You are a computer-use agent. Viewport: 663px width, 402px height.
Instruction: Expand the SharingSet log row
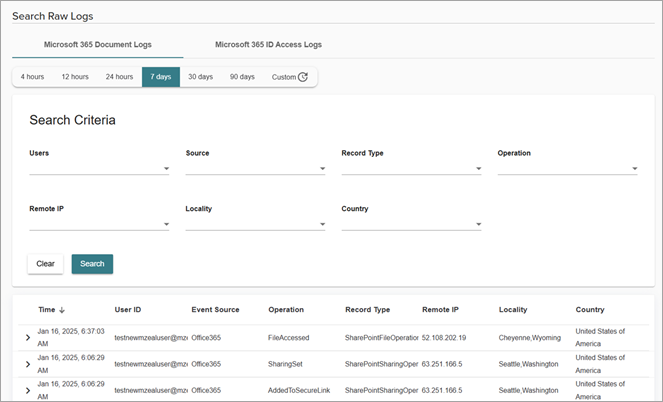(x=28, y=364)
